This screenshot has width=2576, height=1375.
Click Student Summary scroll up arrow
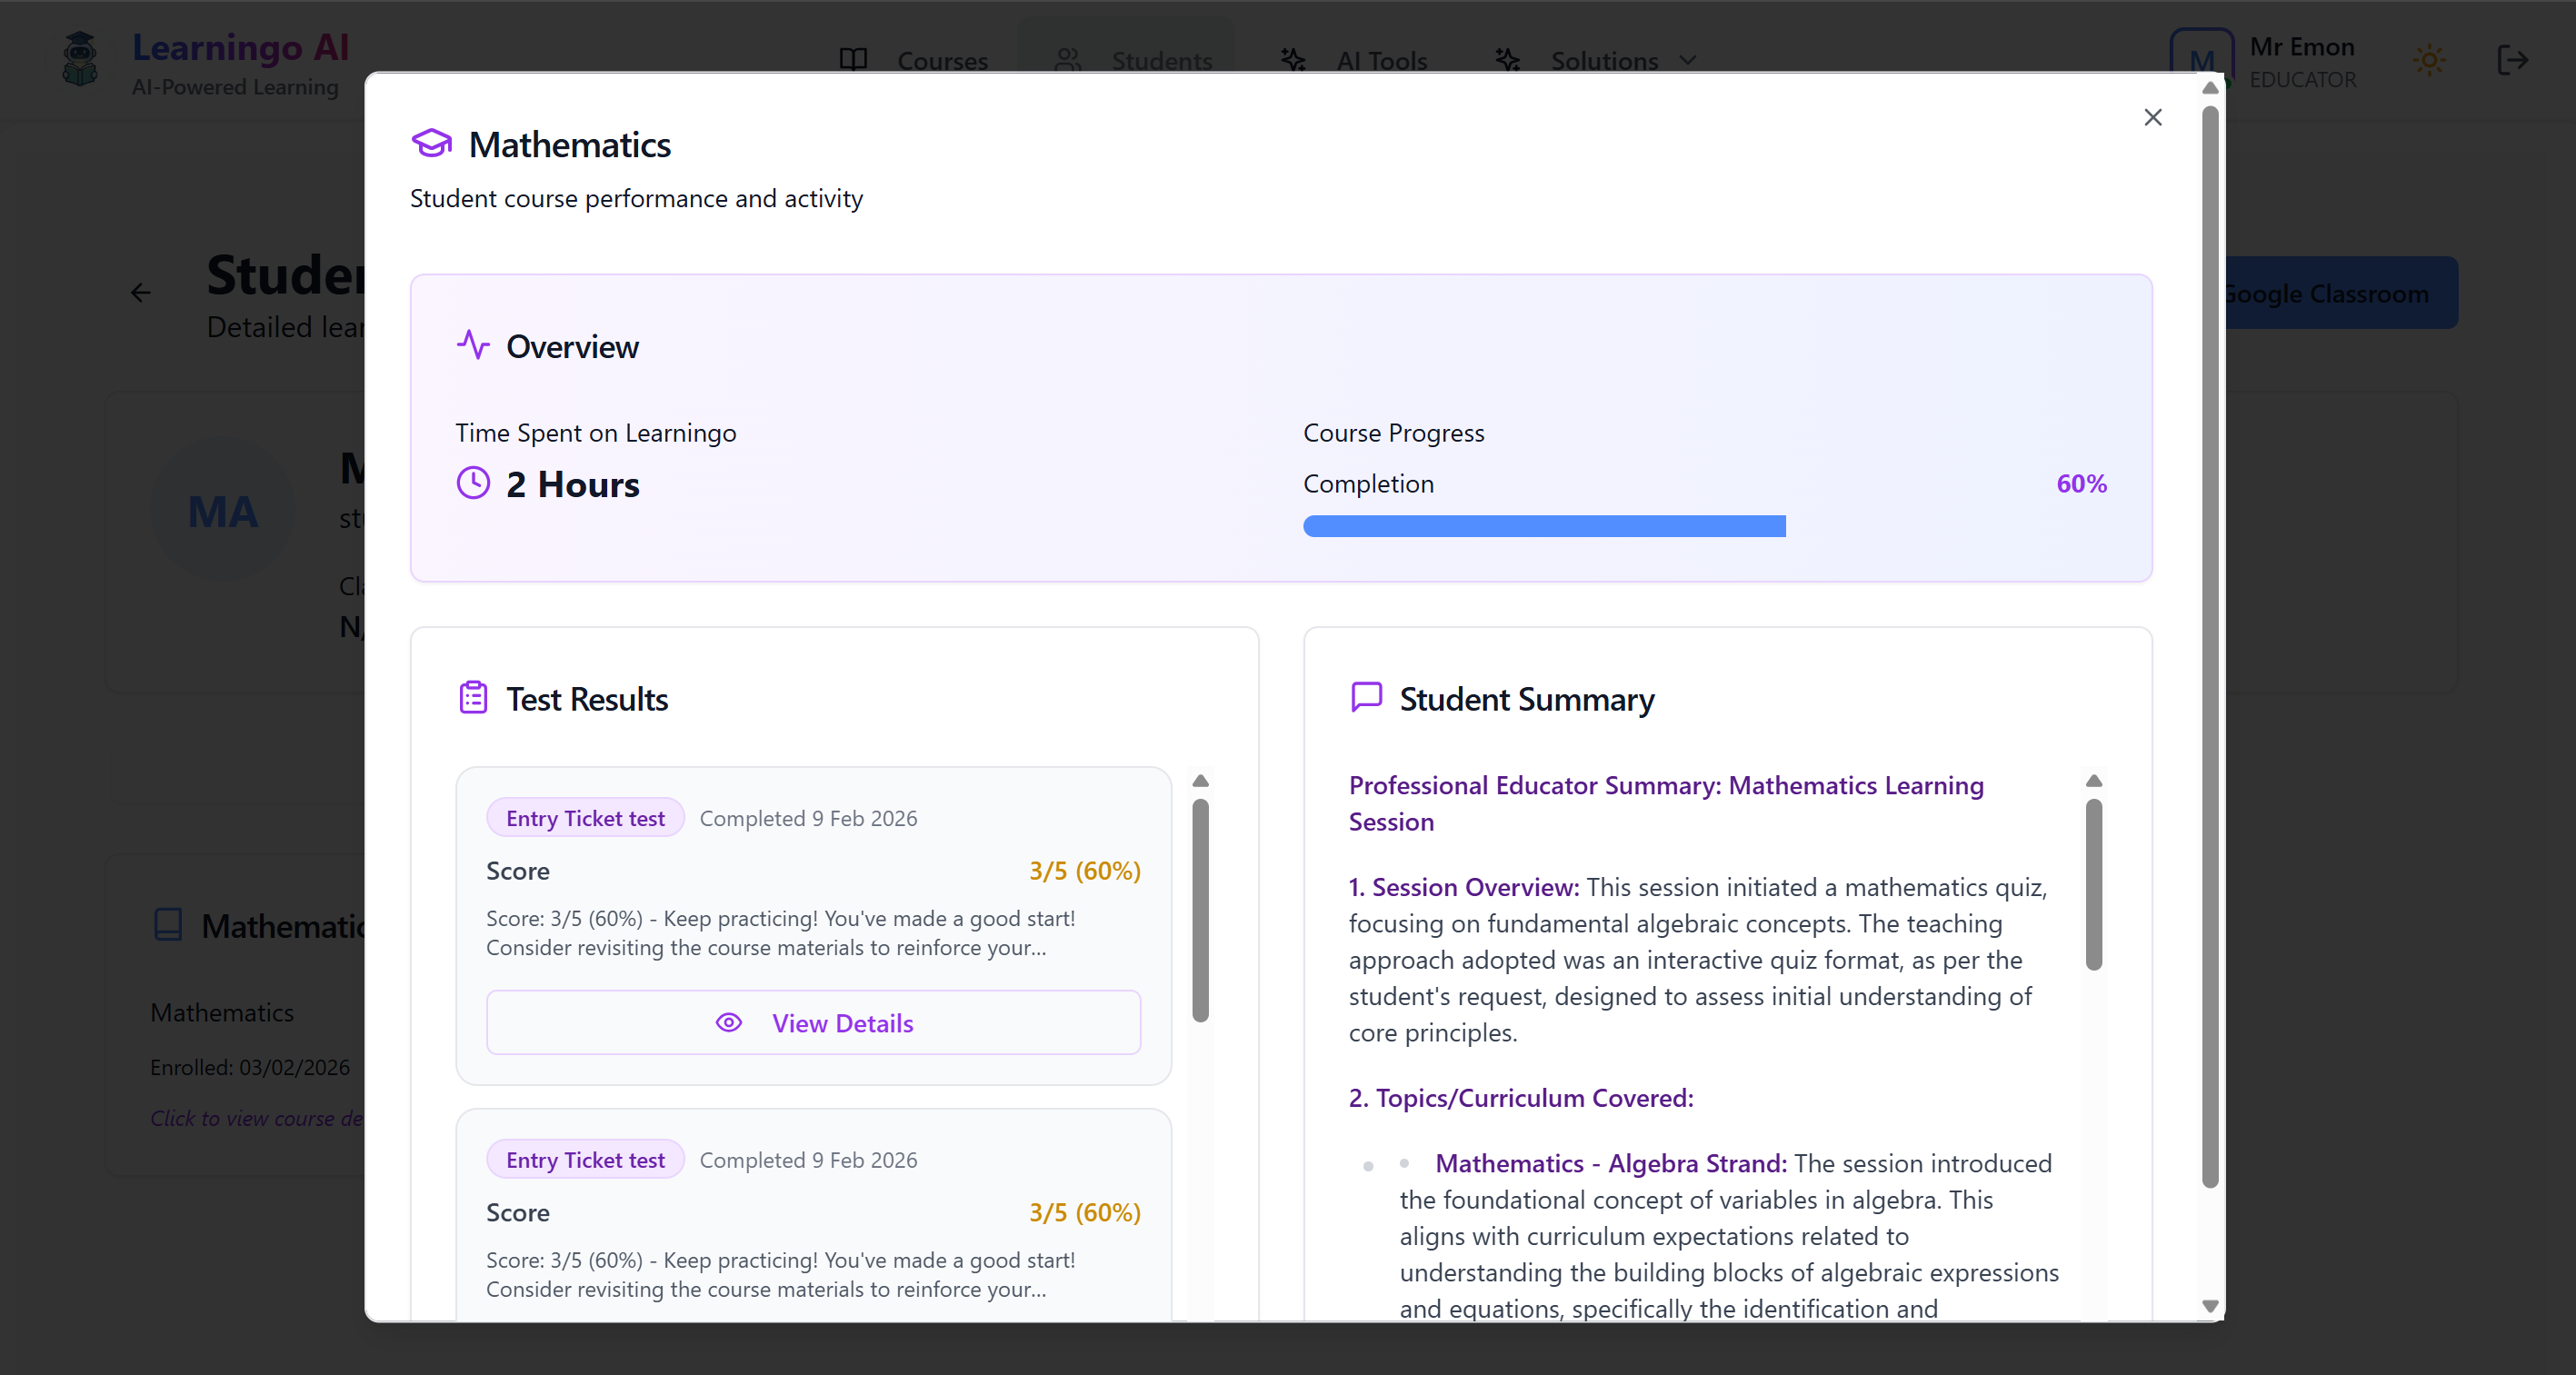[x=2094, y=781]
